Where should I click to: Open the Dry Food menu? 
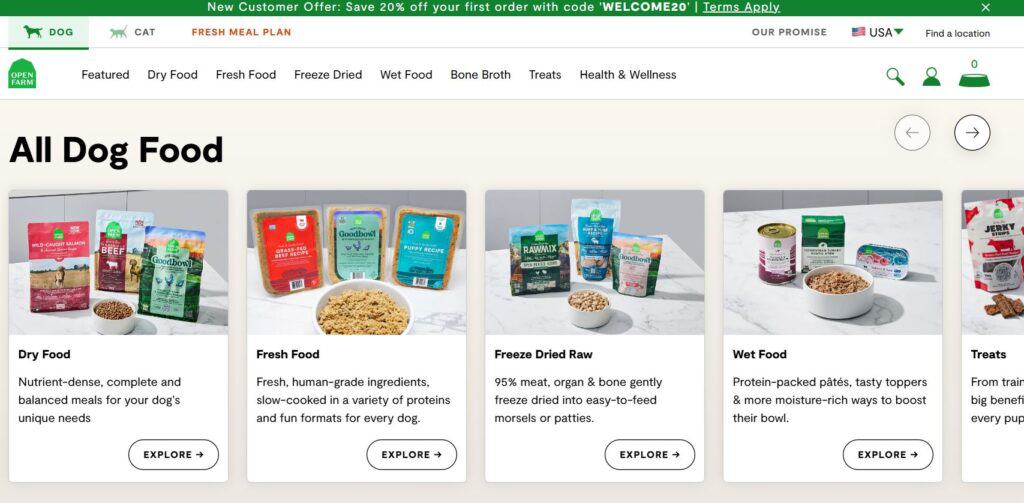(x=172, y=74)
